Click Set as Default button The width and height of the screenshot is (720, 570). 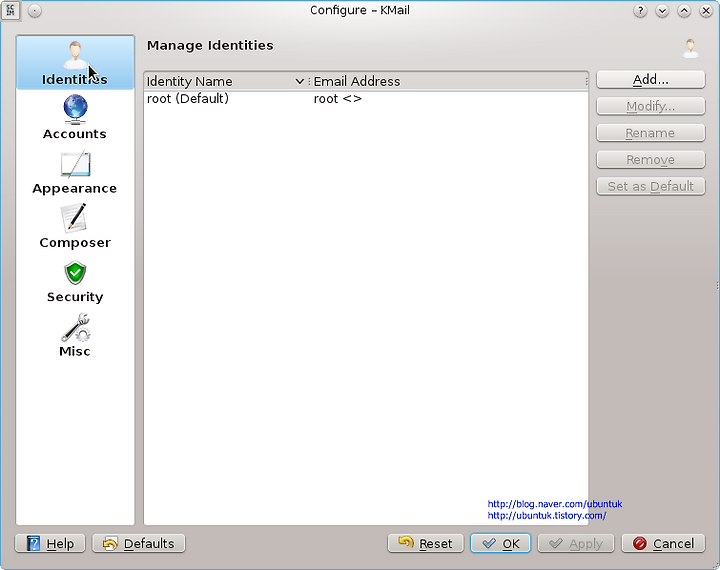tap(651, 186)
